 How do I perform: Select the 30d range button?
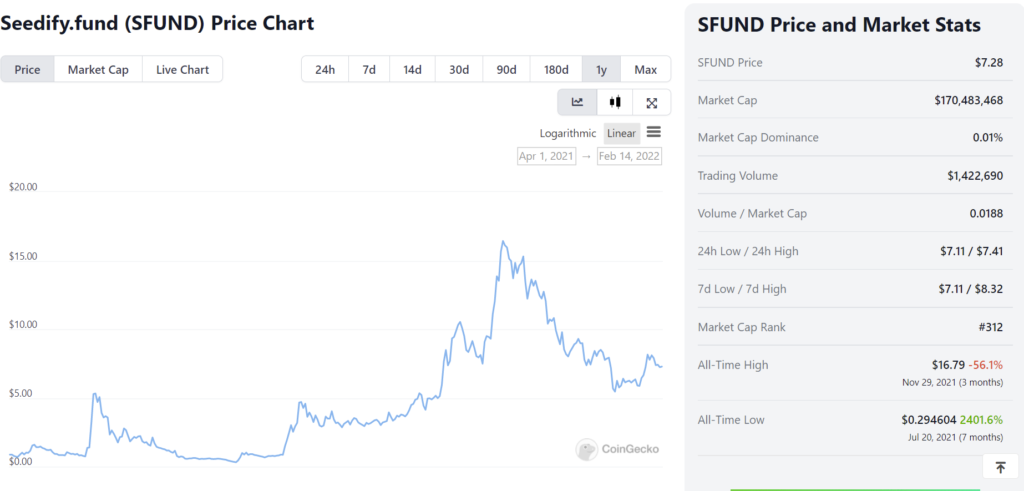[x=459, y=69]
